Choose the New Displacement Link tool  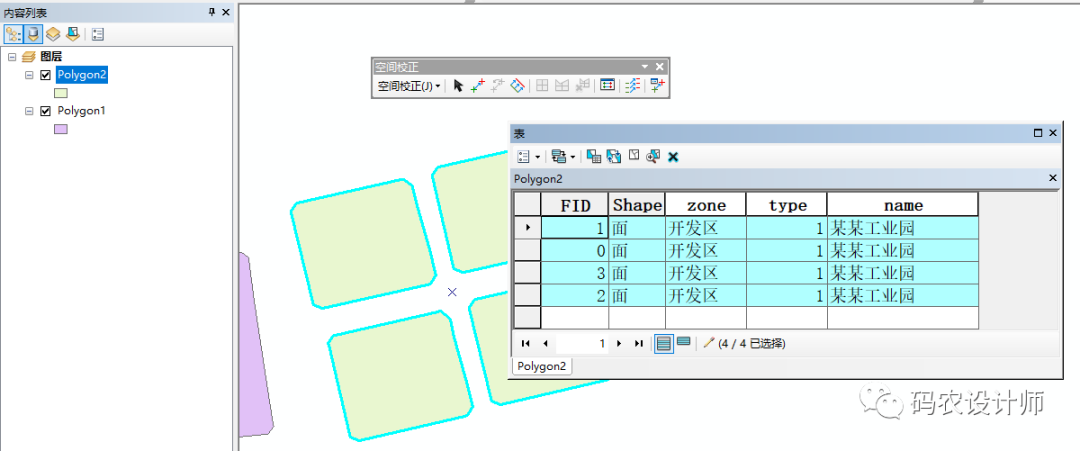point(478,86)
